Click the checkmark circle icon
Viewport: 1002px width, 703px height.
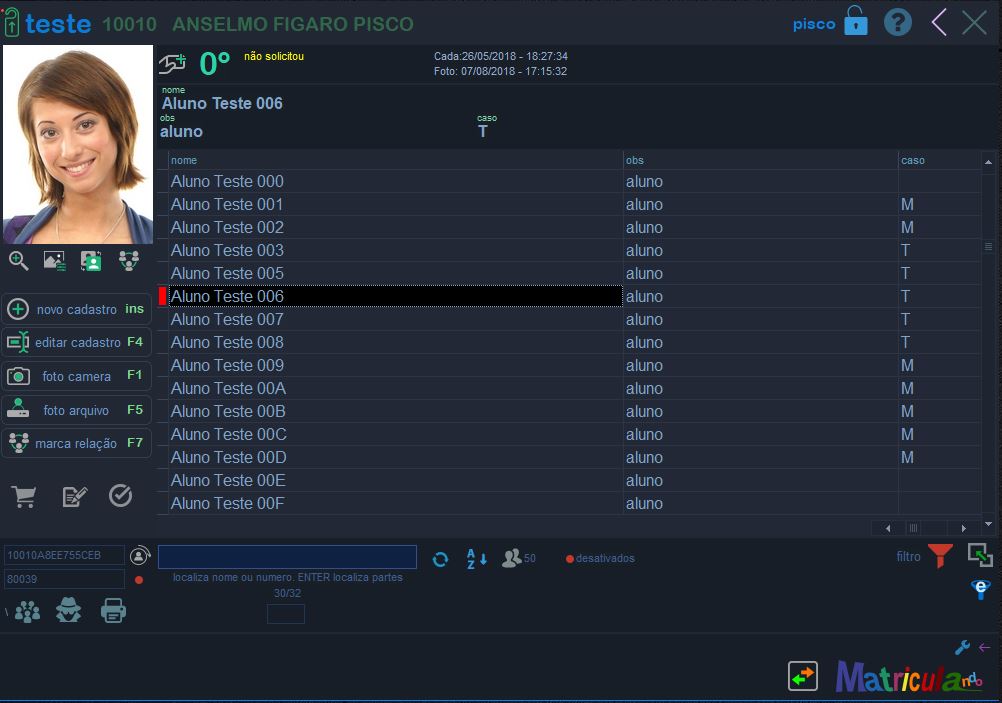(120, 496)
